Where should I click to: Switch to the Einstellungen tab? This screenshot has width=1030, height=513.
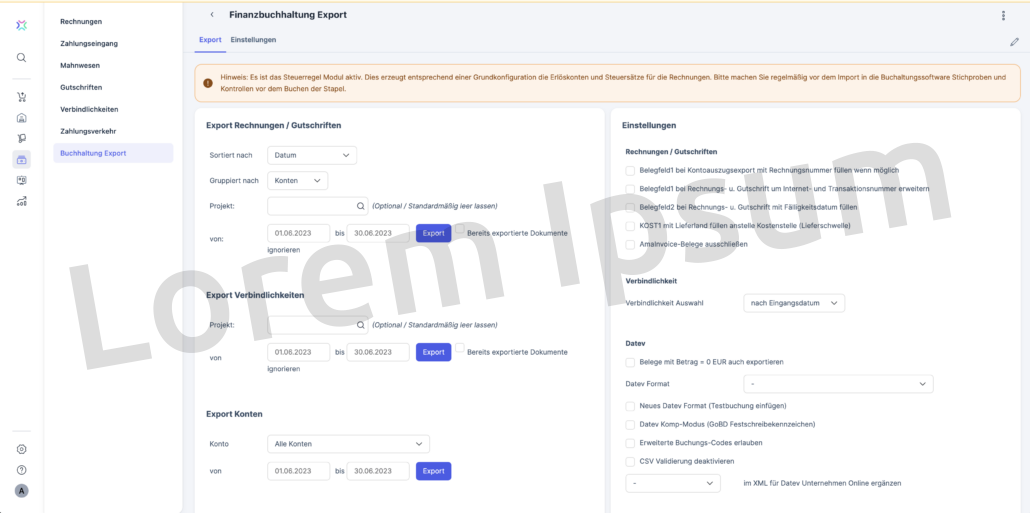coord(253,40)
